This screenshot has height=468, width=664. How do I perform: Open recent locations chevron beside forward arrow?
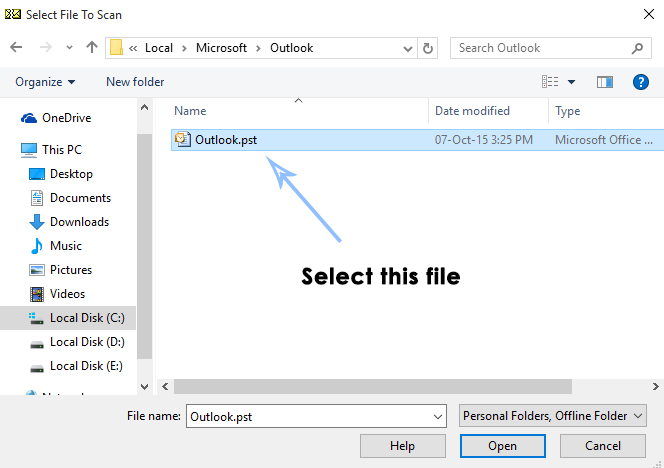[69, 48]
